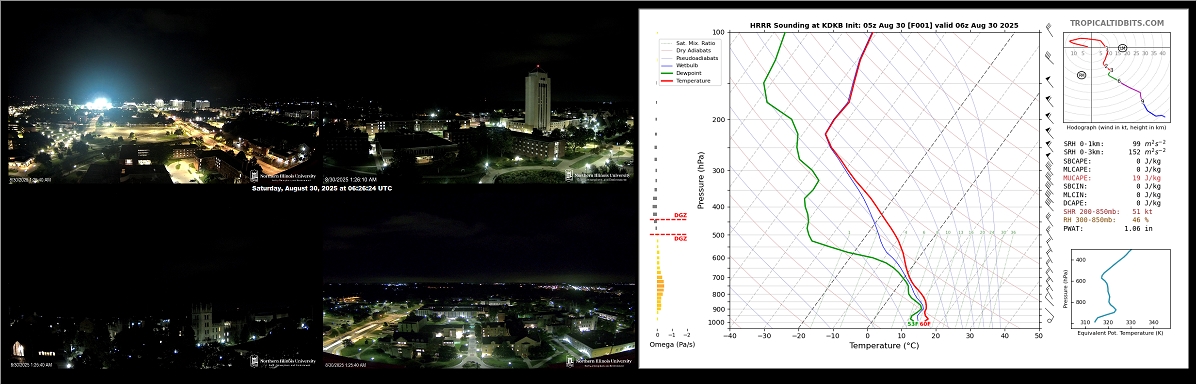Click the NIU logo in tower webcam

coord(598,175)
